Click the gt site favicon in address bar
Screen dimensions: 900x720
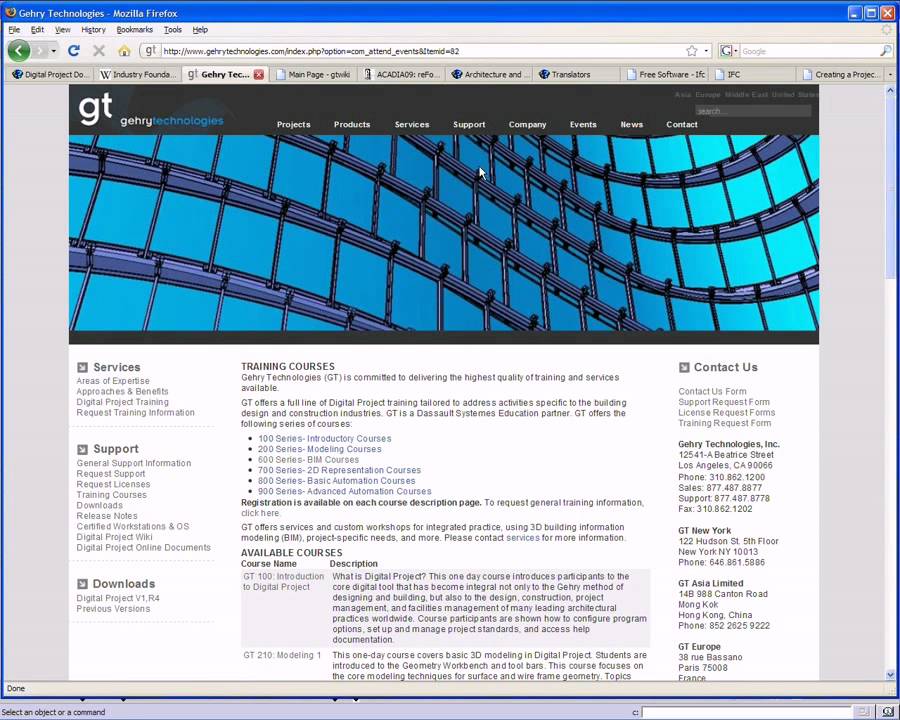(x=150, y=51)
